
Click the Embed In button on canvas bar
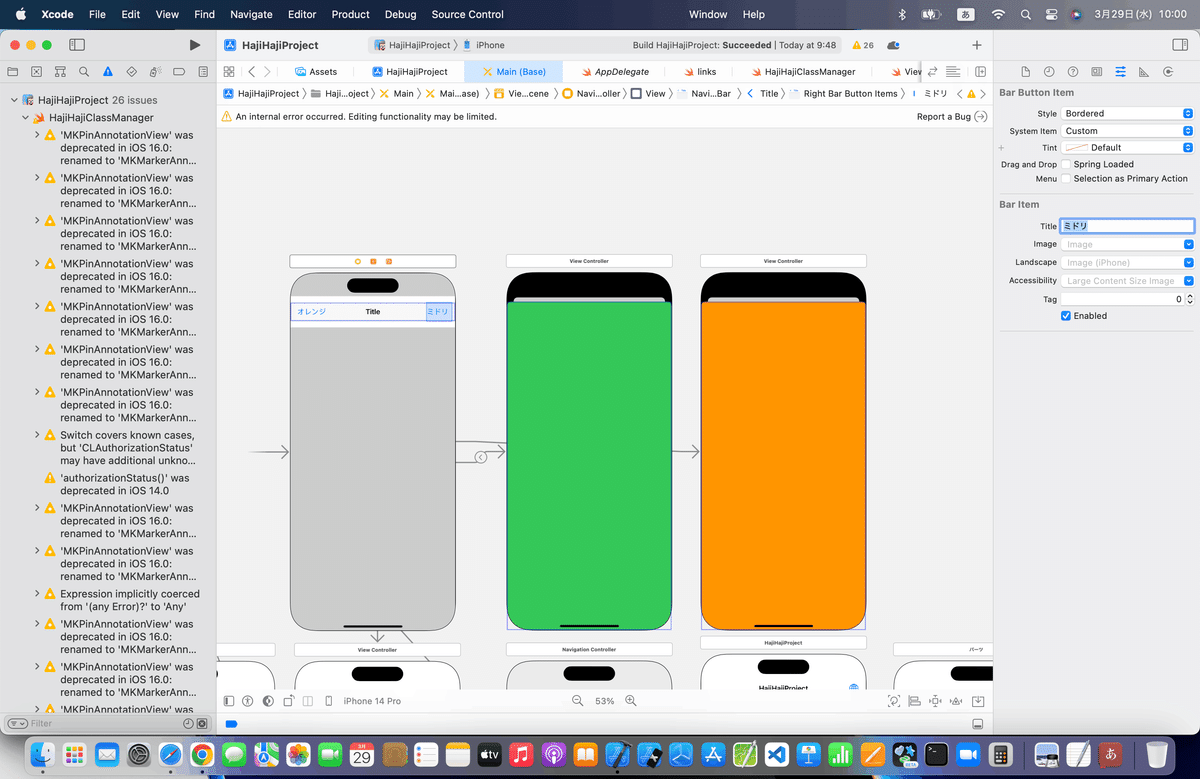pos(978,701)
